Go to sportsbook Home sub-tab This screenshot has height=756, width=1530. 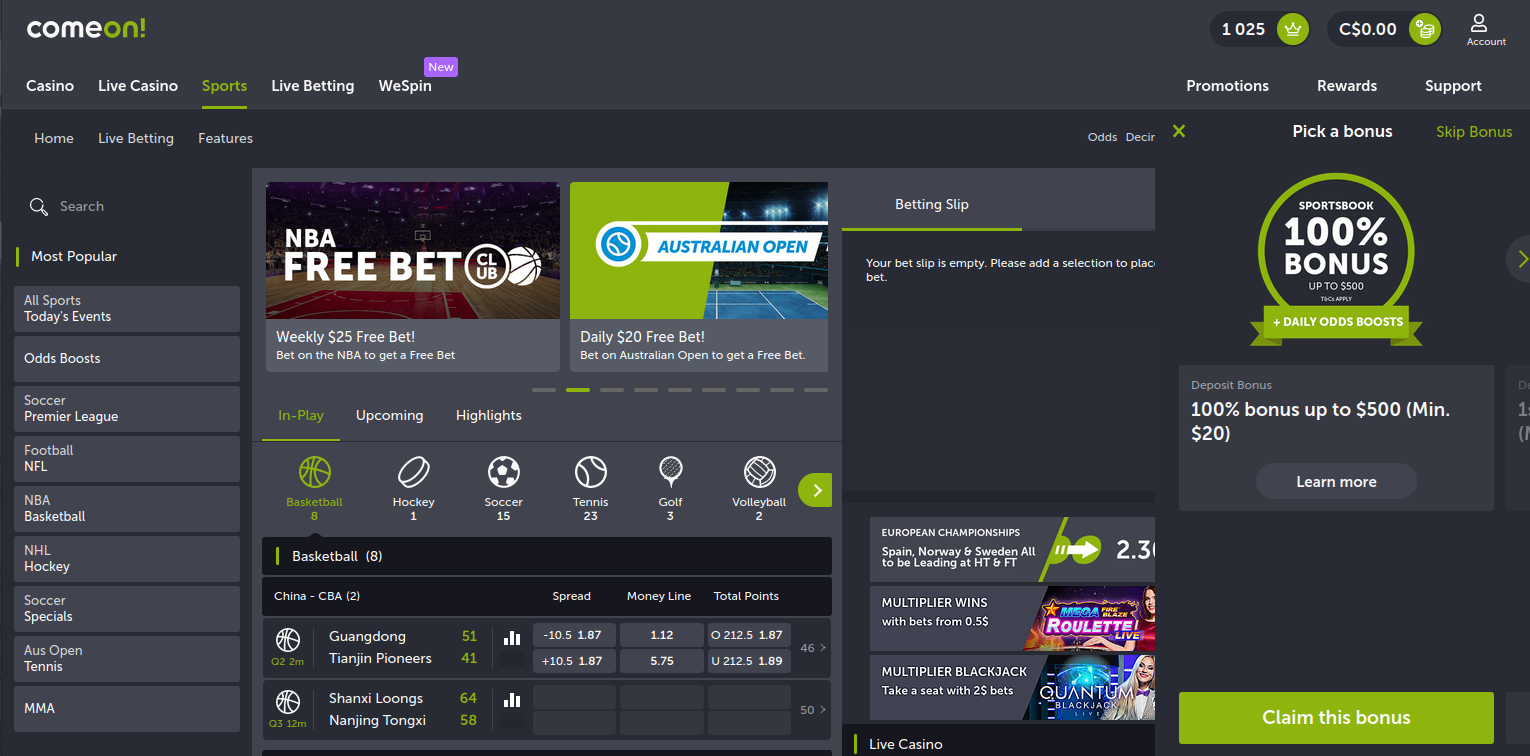pos(54,138)
